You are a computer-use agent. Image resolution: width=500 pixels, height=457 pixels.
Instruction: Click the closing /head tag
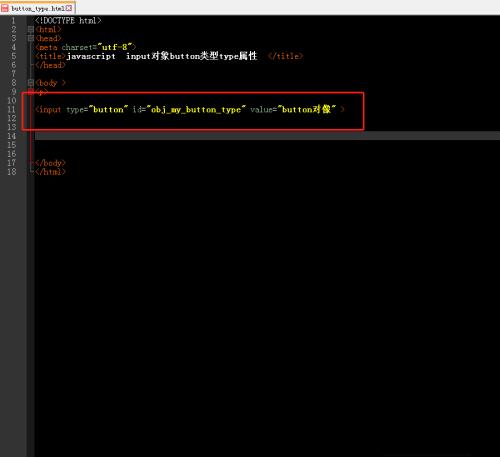[50, 65]
